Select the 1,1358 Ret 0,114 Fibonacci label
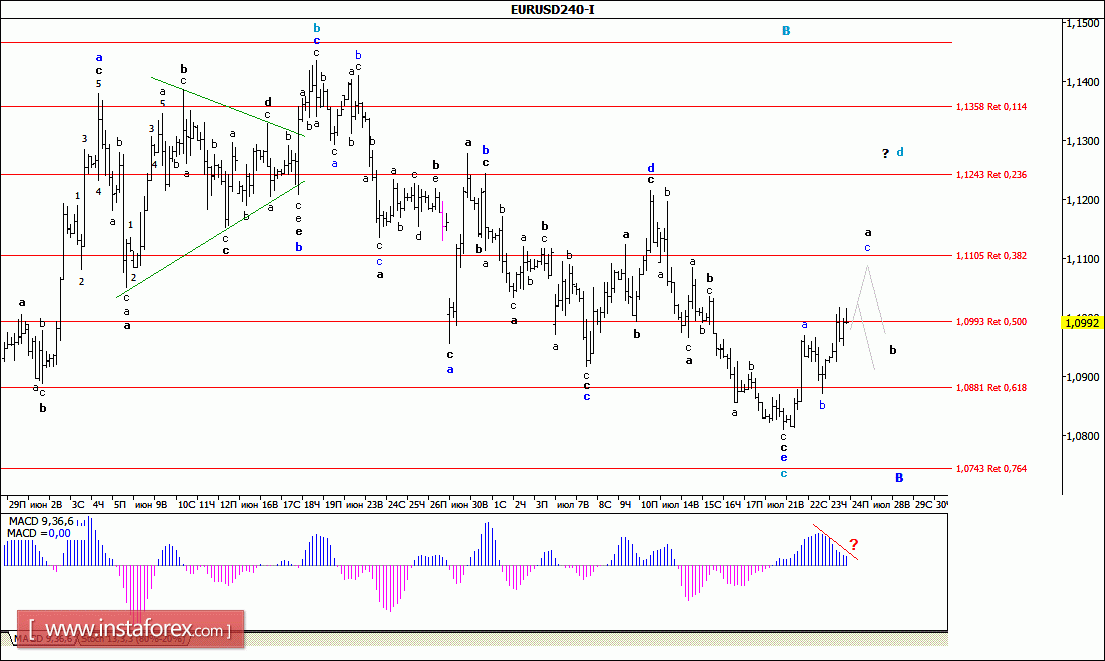Image resolution: width=1105 pixels, height=661 pixels. tap(991, 106)
